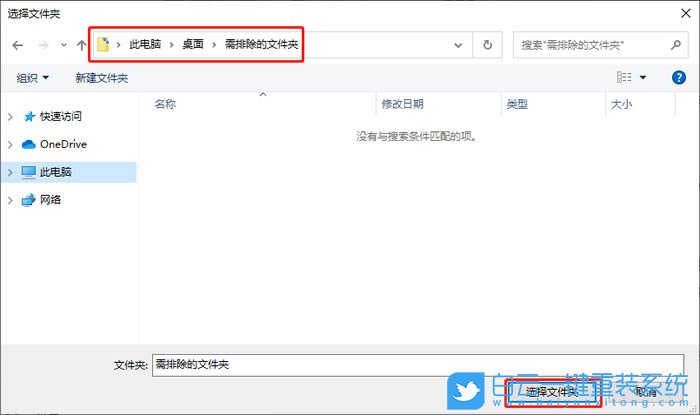Screen dimensions: 700x415
Task: Select 需排除的文件夹 in the address breadcrumb
Action: point(261,44)
